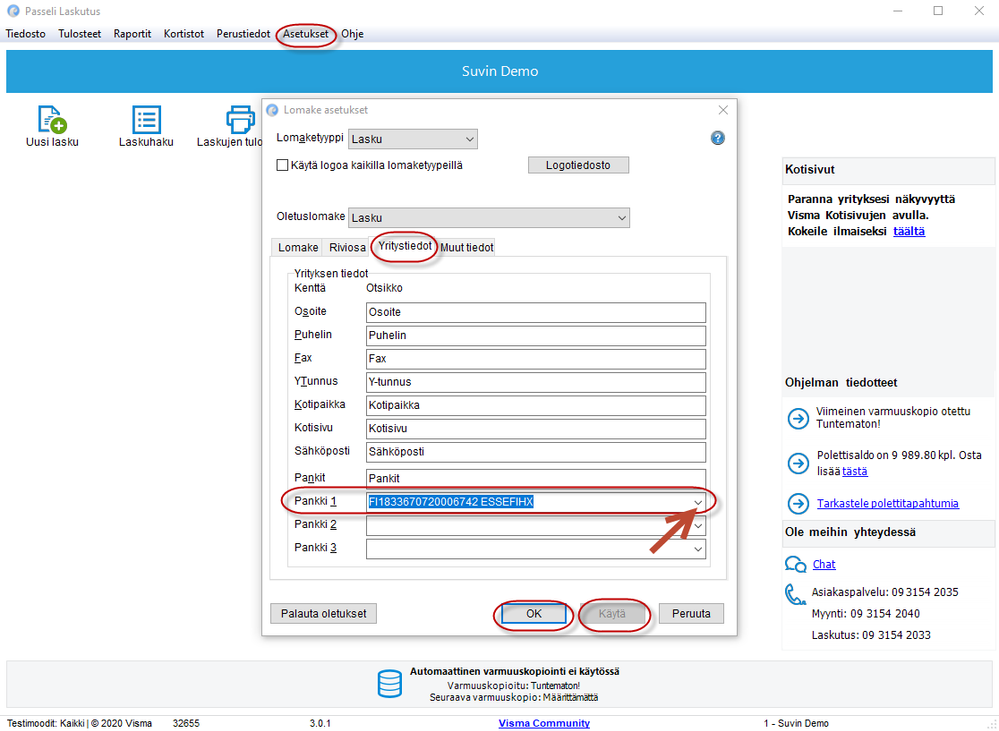Confirm with the OK button
This screenshot has width=999, height=731.
pos(533,614)
